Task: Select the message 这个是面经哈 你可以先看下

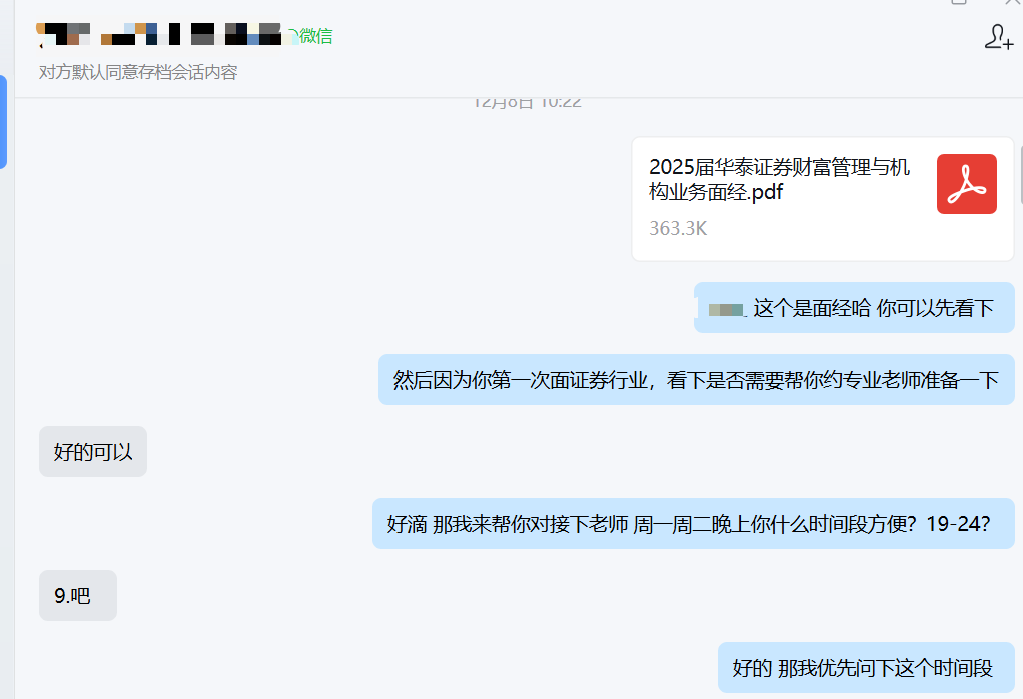Action: click(854, 307)
